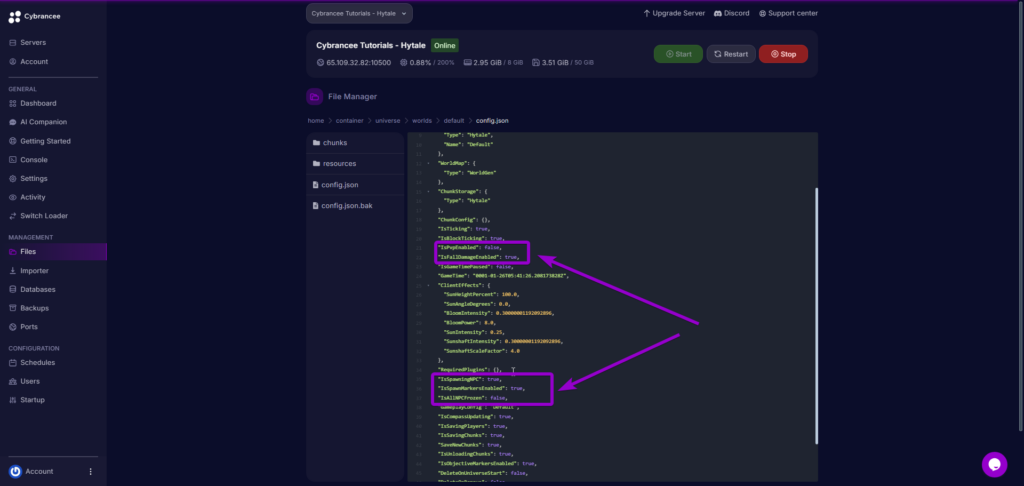1024x486 pixels.
Task: Open the resources folder
Action: click(339, 163)
